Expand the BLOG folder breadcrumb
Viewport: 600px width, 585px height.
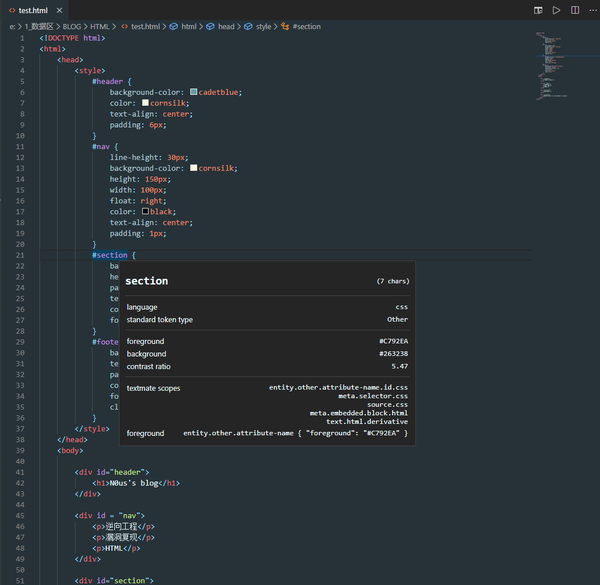coord(72,26)
